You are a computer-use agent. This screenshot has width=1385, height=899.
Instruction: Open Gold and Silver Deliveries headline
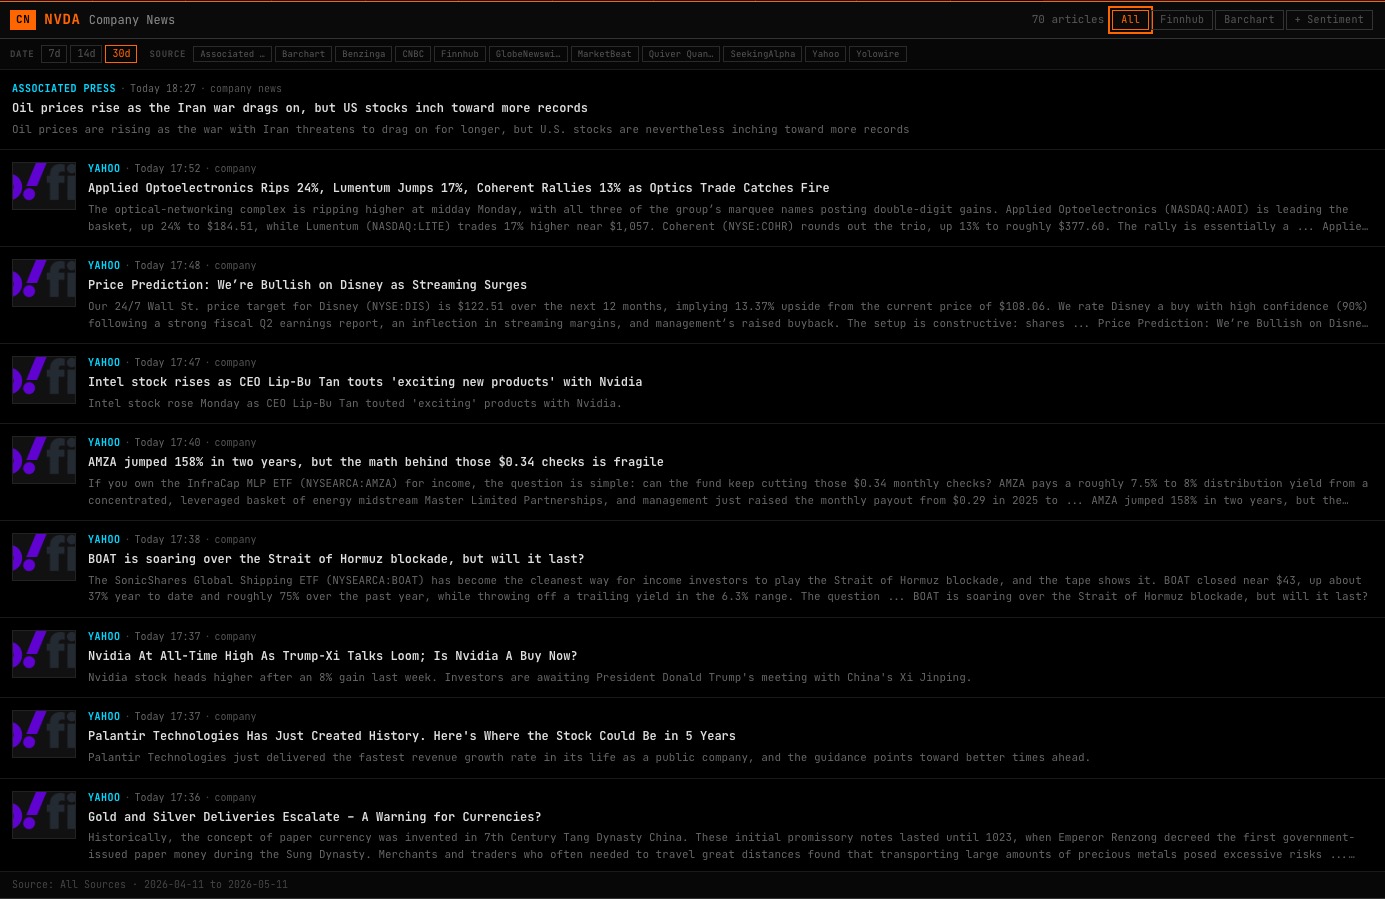(314, 817)
